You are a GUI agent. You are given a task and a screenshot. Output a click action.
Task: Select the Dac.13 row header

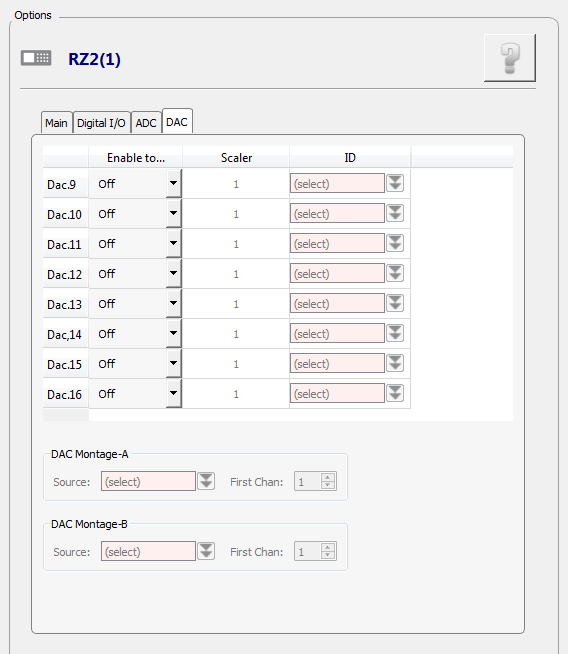click(x=65, y=304)
